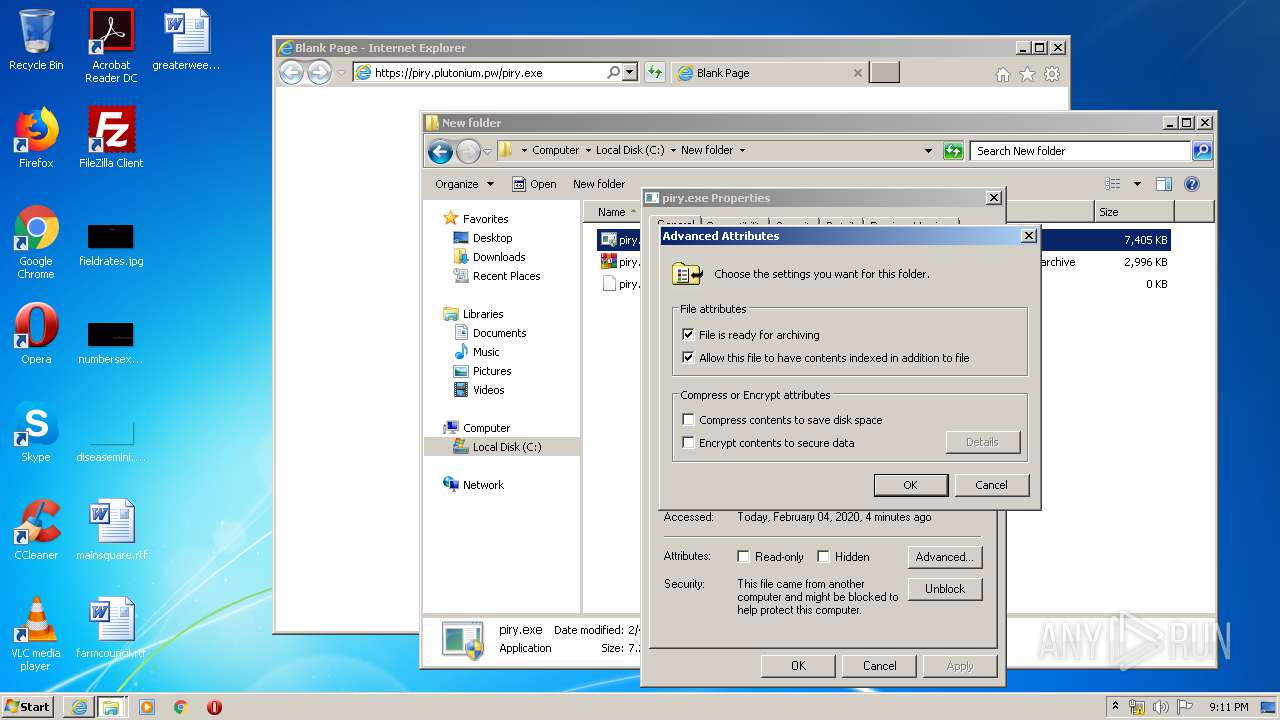Expand Explorer address bar history dropdown
1280x720 pixels.
(928, 151)
